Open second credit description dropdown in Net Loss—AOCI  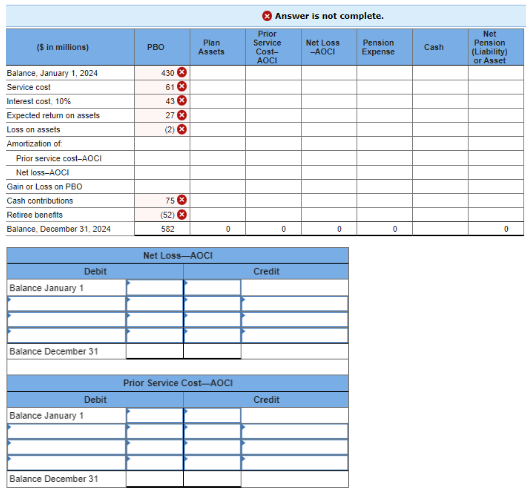click(x=294, y=320)
